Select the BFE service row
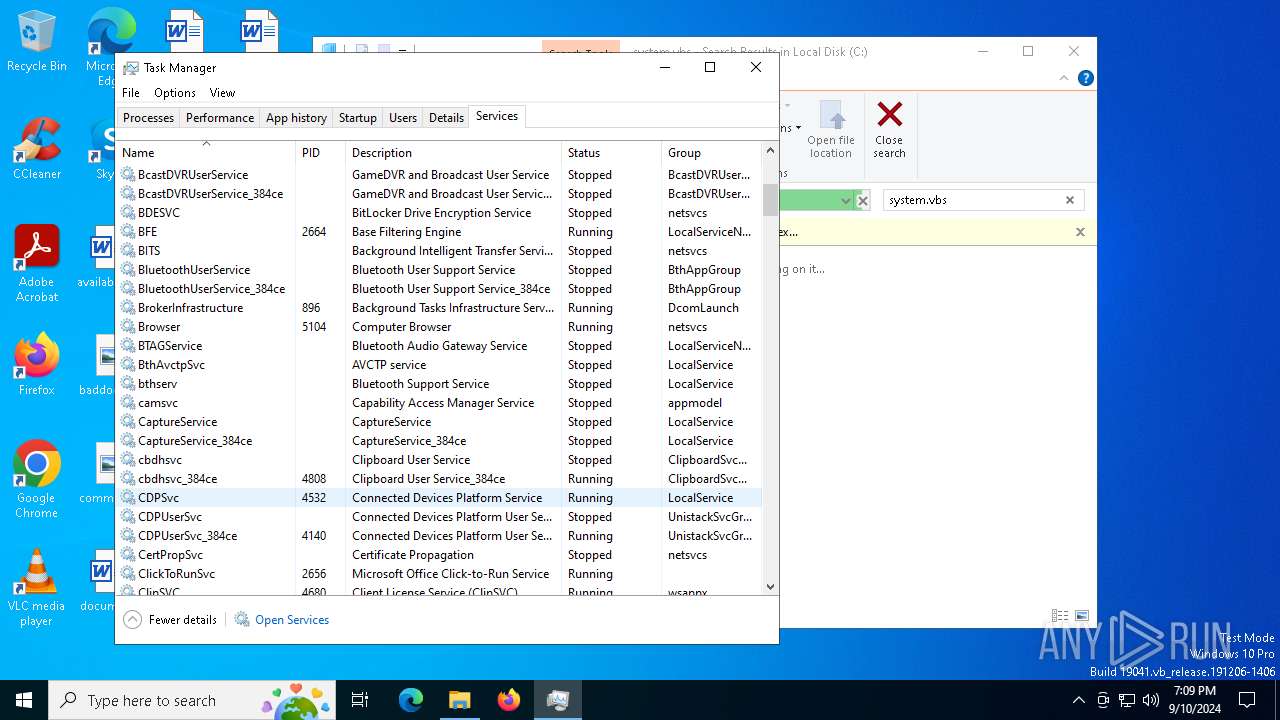Screen dimensions: 1280x720 (x=439, y=232)
